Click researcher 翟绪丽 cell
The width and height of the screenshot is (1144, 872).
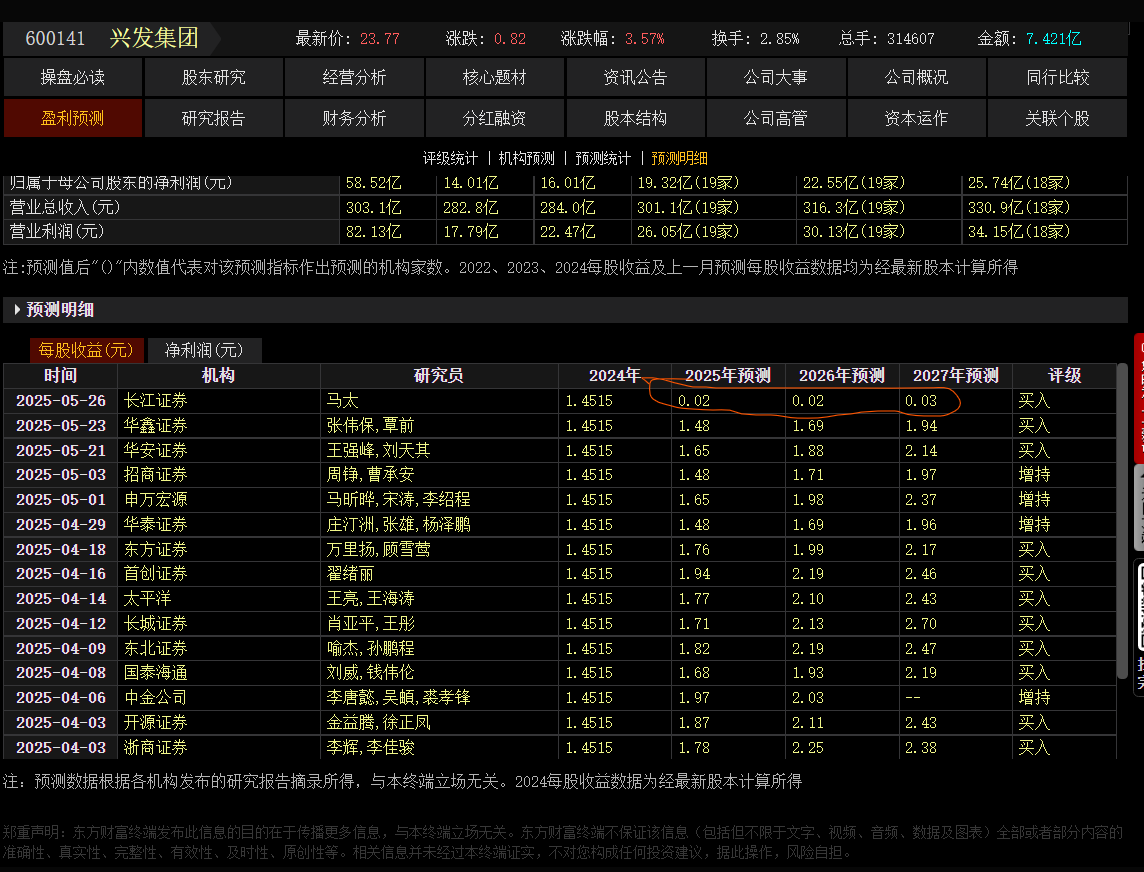(438, 574)
